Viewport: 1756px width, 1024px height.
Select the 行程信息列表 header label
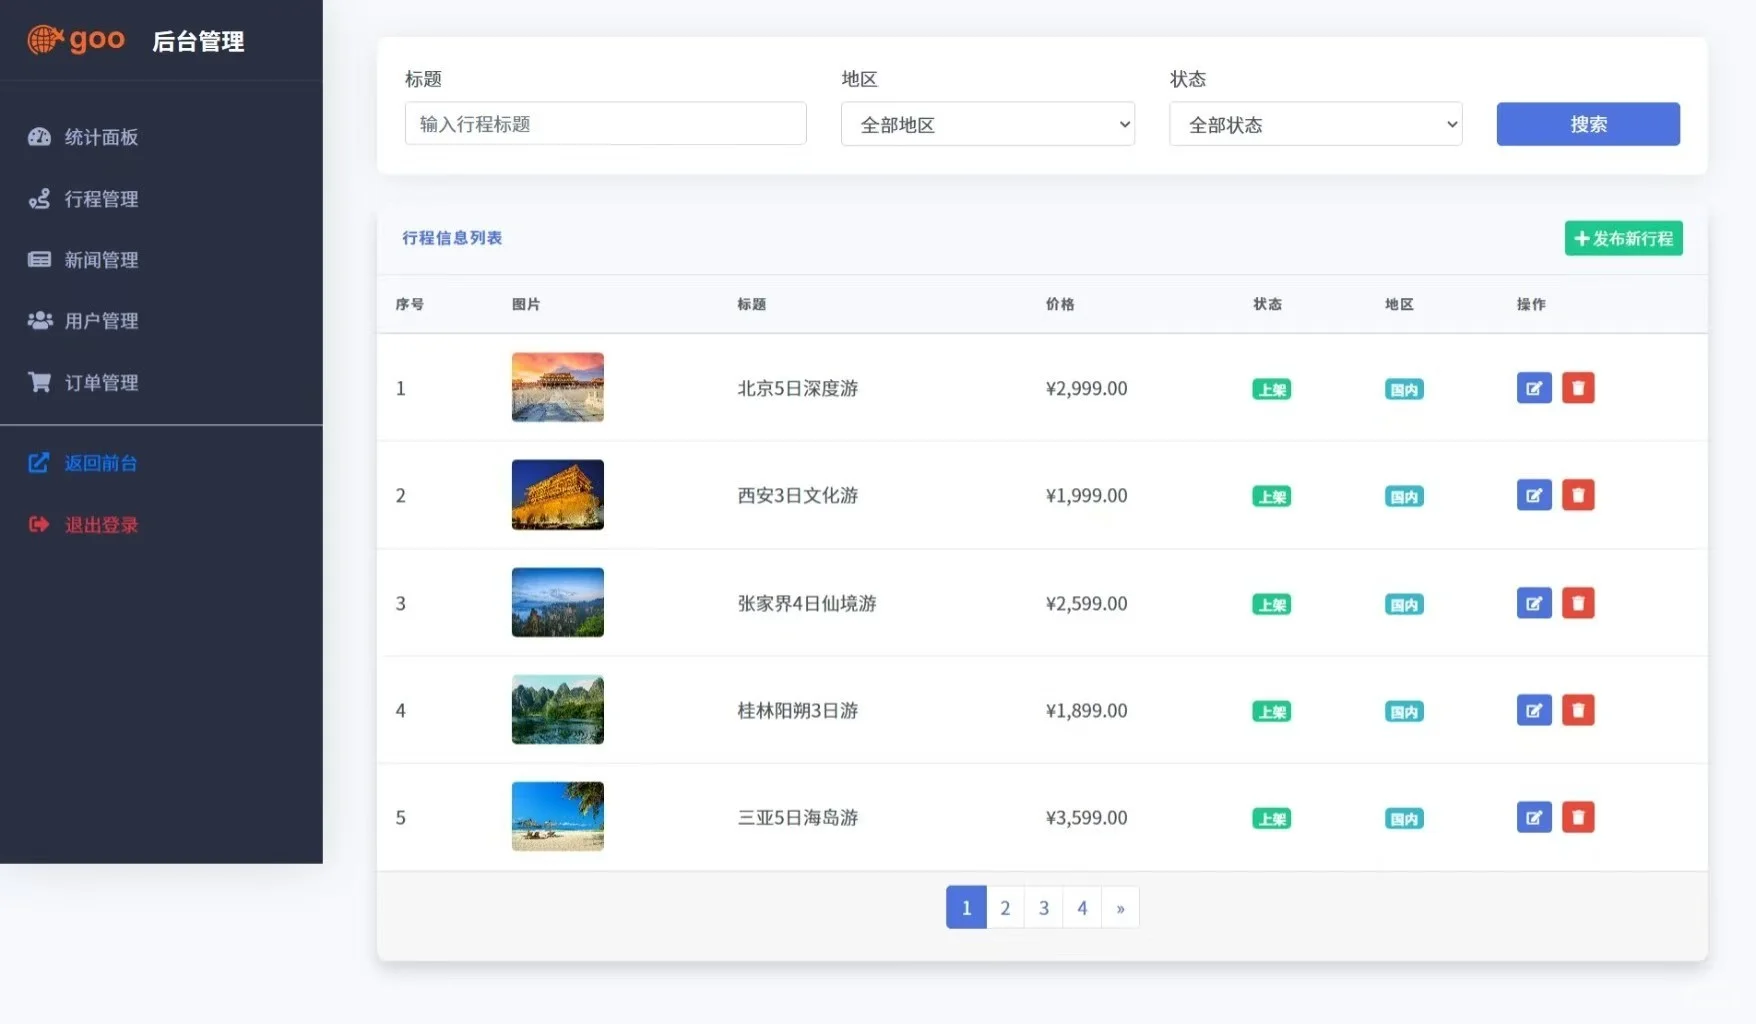(x=451, y=237)
